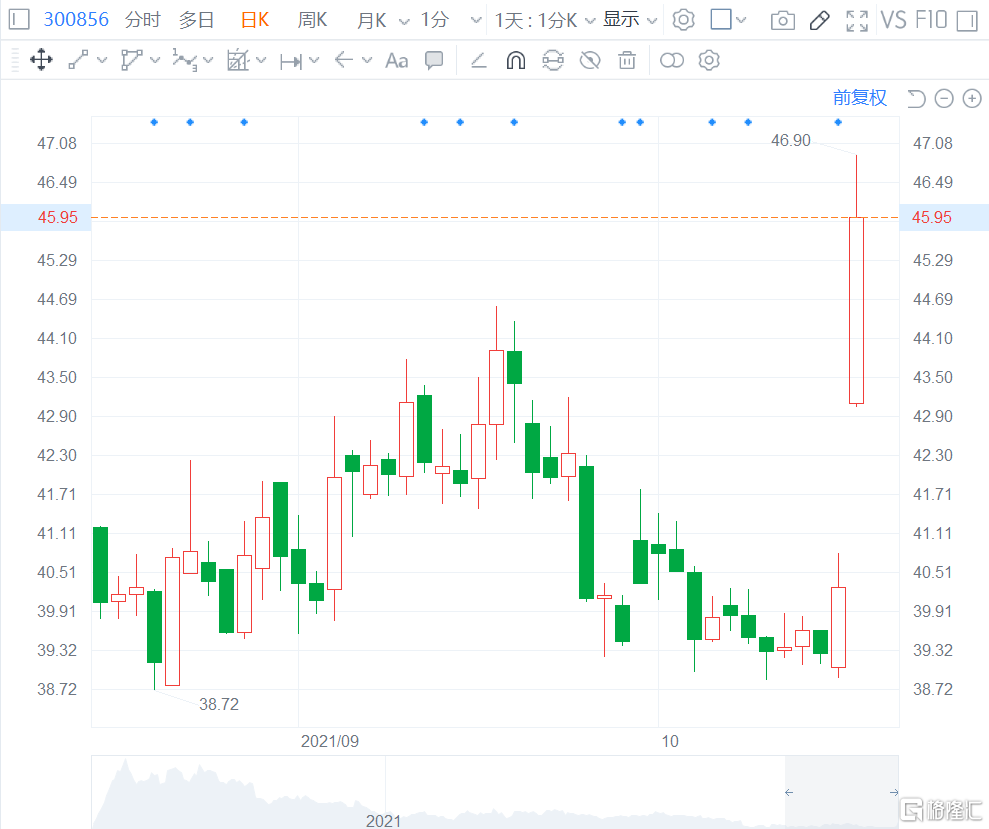Select the angle line tool
Screen dimensions: 989x829
click(479, 61)
